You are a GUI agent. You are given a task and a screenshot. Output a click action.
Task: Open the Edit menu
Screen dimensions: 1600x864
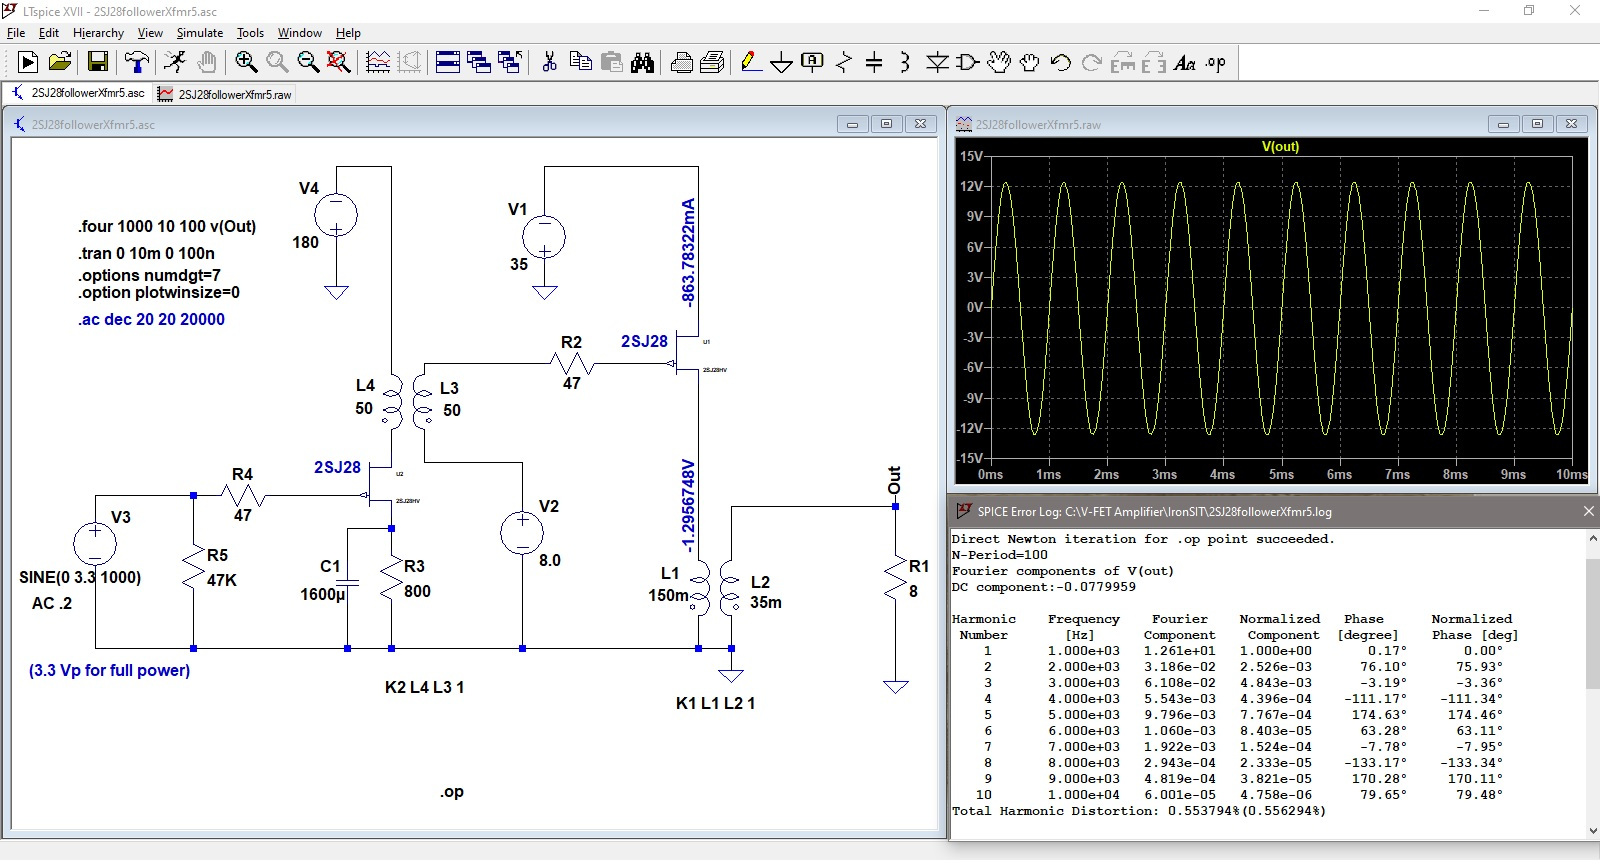click(x=49, y=33)
